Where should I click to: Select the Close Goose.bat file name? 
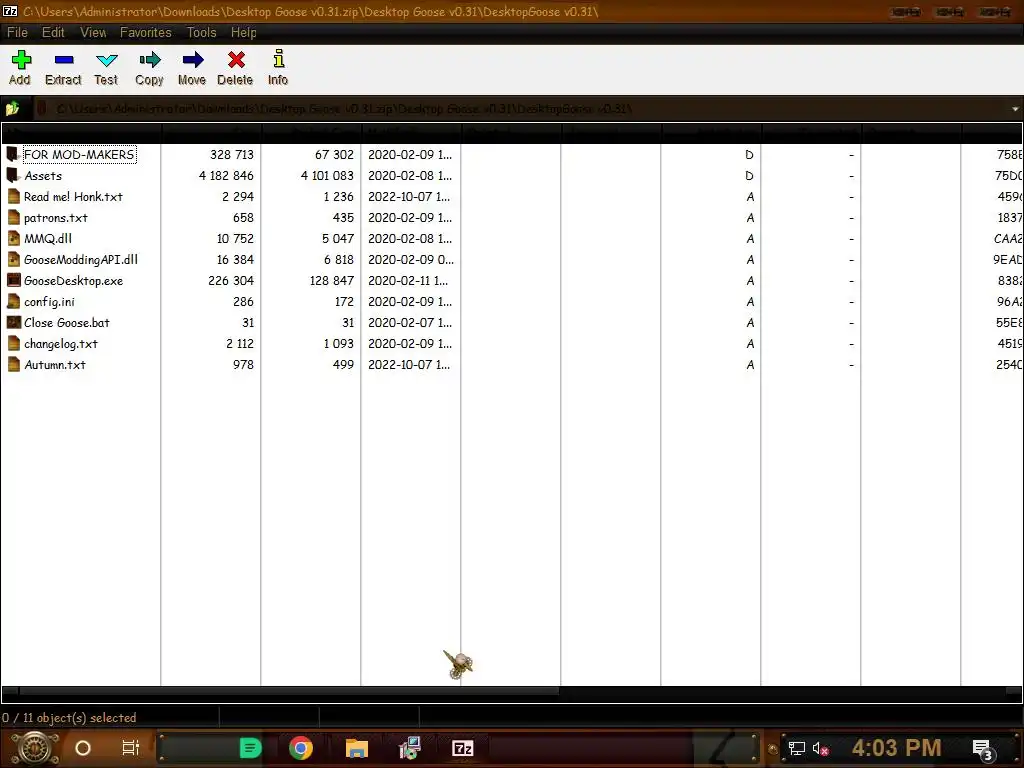(x=67, y=322)
